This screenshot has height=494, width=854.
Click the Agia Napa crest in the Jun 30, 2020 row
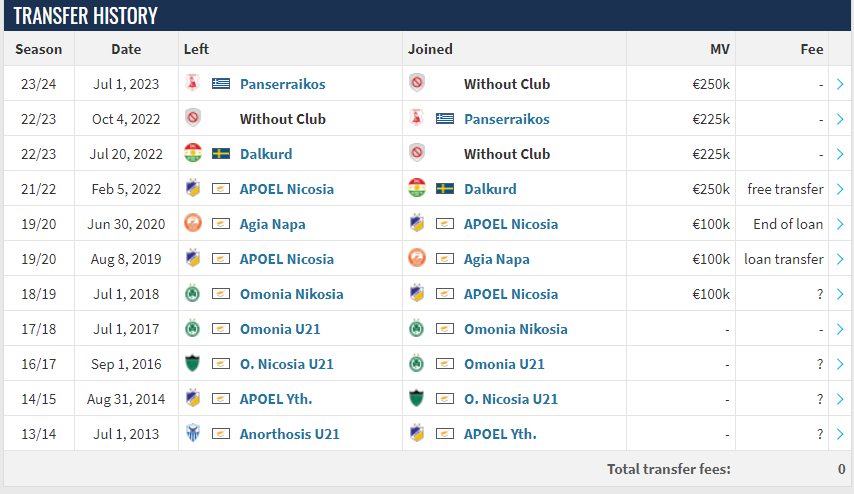[193, 224]
